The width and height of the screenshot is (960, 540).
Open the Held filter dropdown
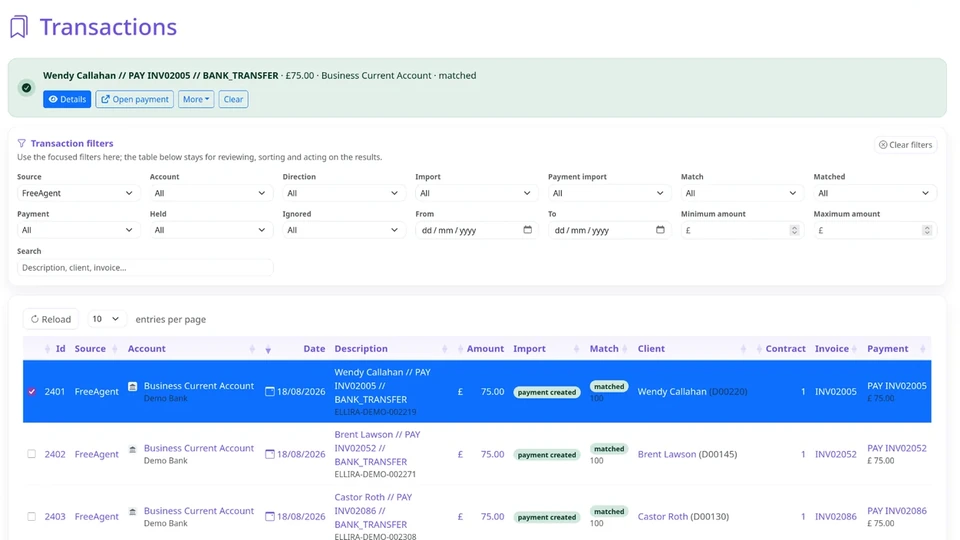point(210,230)
